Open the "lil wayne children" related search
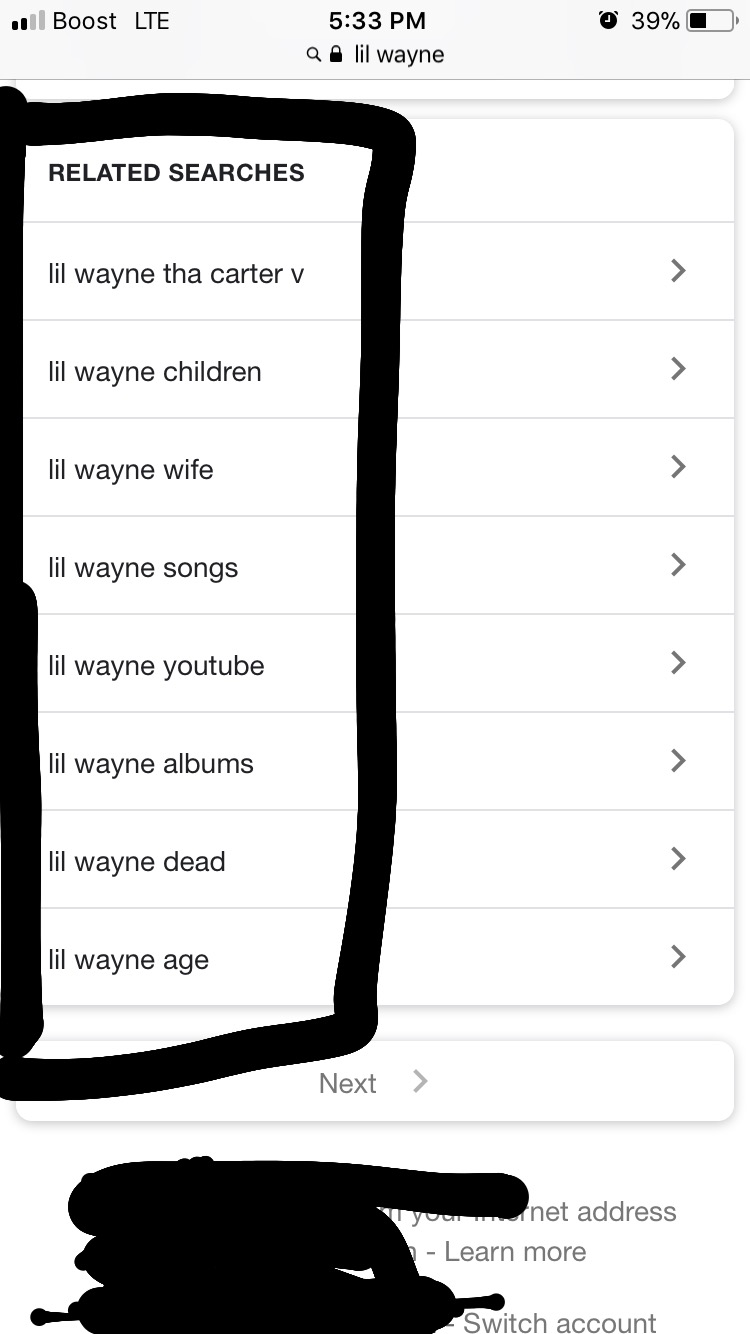Viewport: 750px width, 1334px height. click(155, 372)
